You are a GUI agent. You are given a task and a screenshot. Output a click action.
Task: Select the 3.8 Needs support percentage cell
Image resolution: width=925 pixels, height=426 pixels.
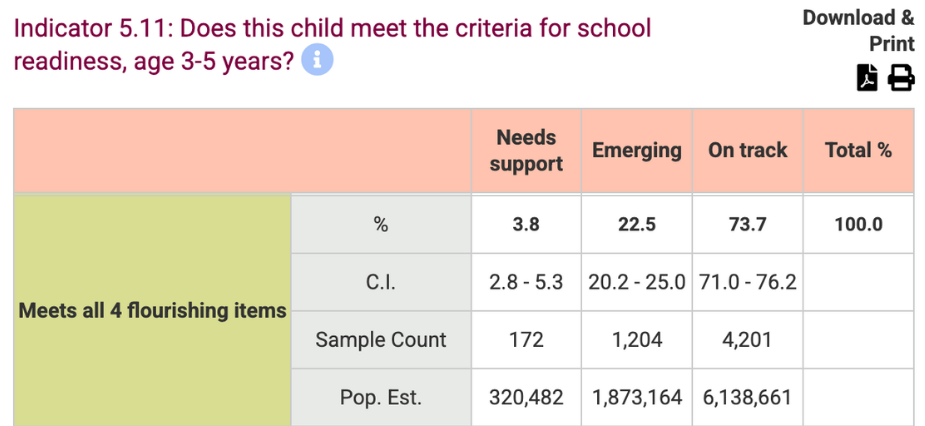[526, 225]
